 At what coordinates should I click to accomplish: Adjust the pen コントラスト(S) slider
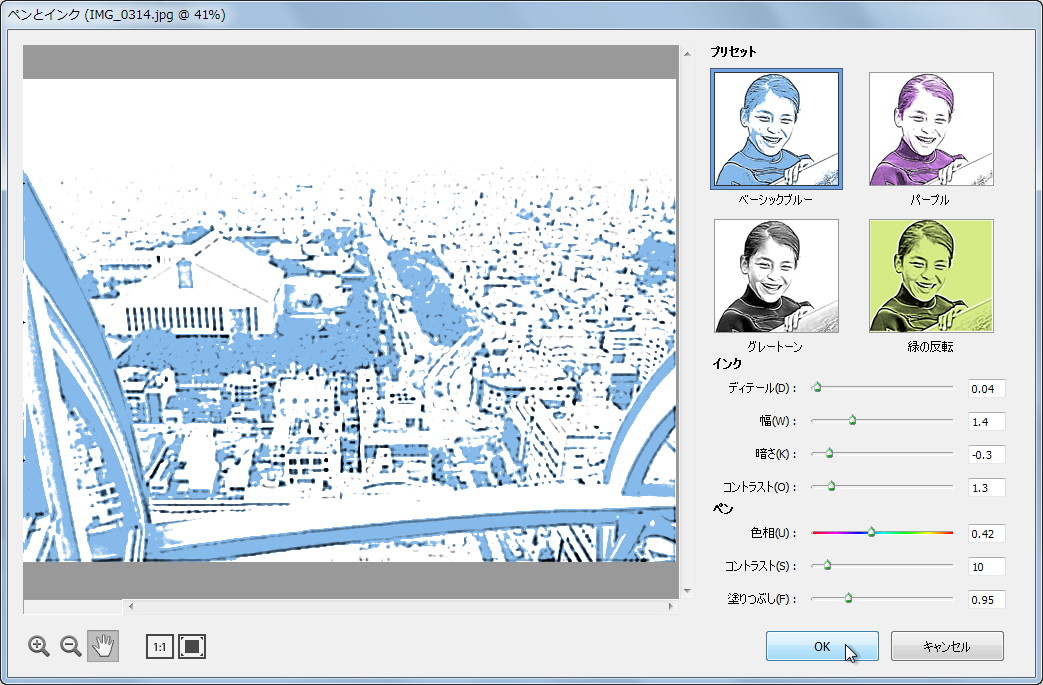coord(827,565)
